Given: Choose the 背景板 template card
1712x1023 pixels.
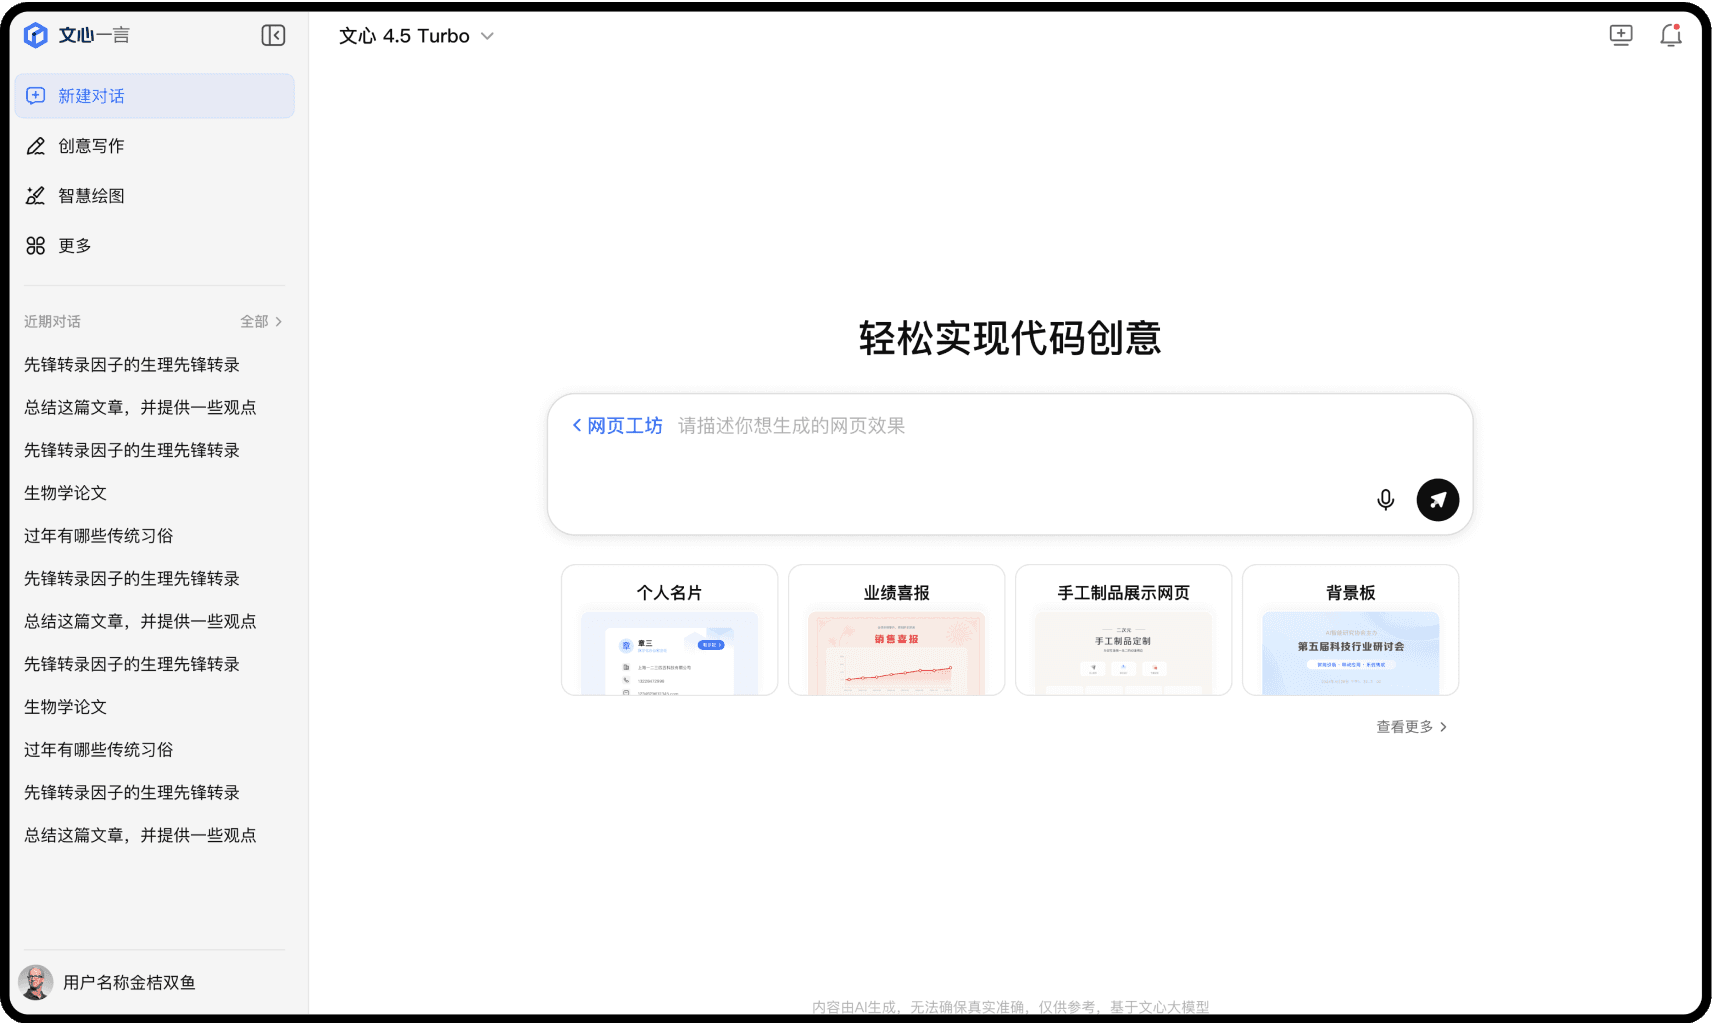Looking at the screenshot, I should tap(1350, 630).
